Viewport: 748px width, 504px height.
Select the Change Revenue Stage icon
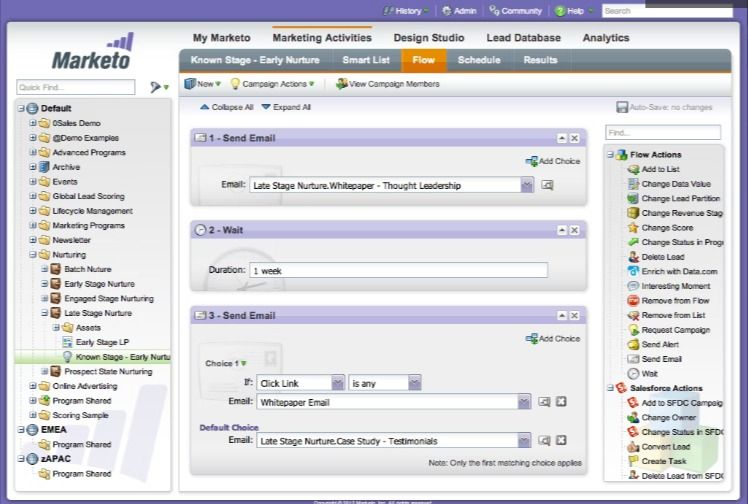tap(633, 213)
